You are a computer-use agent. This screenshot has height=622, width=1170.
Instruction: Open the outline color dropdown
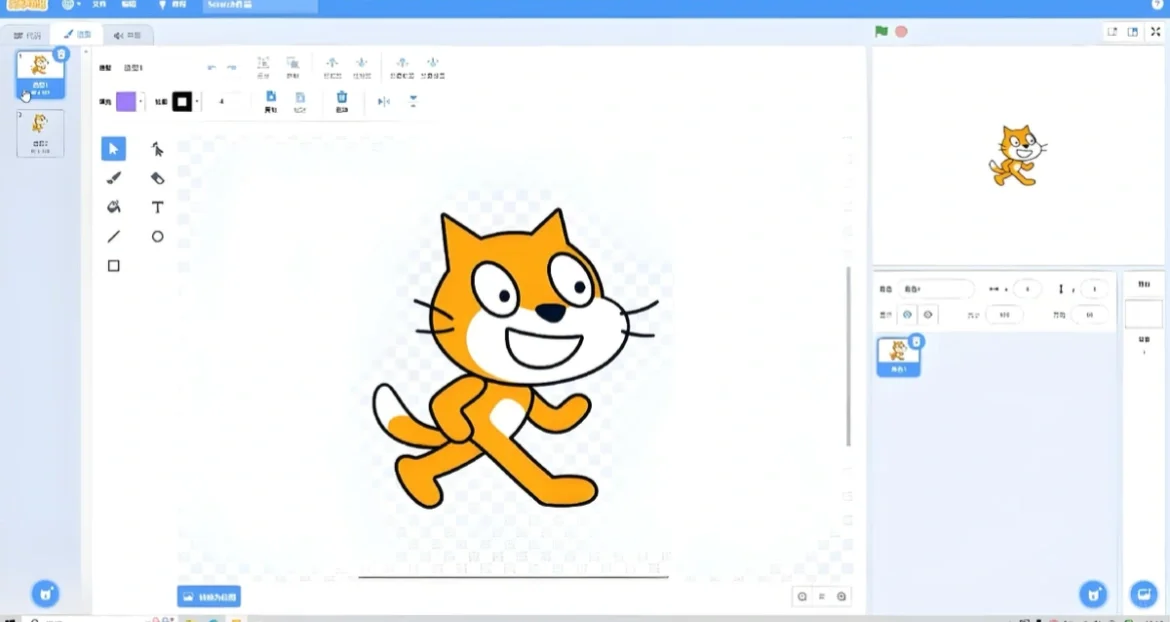coord(186,101)
